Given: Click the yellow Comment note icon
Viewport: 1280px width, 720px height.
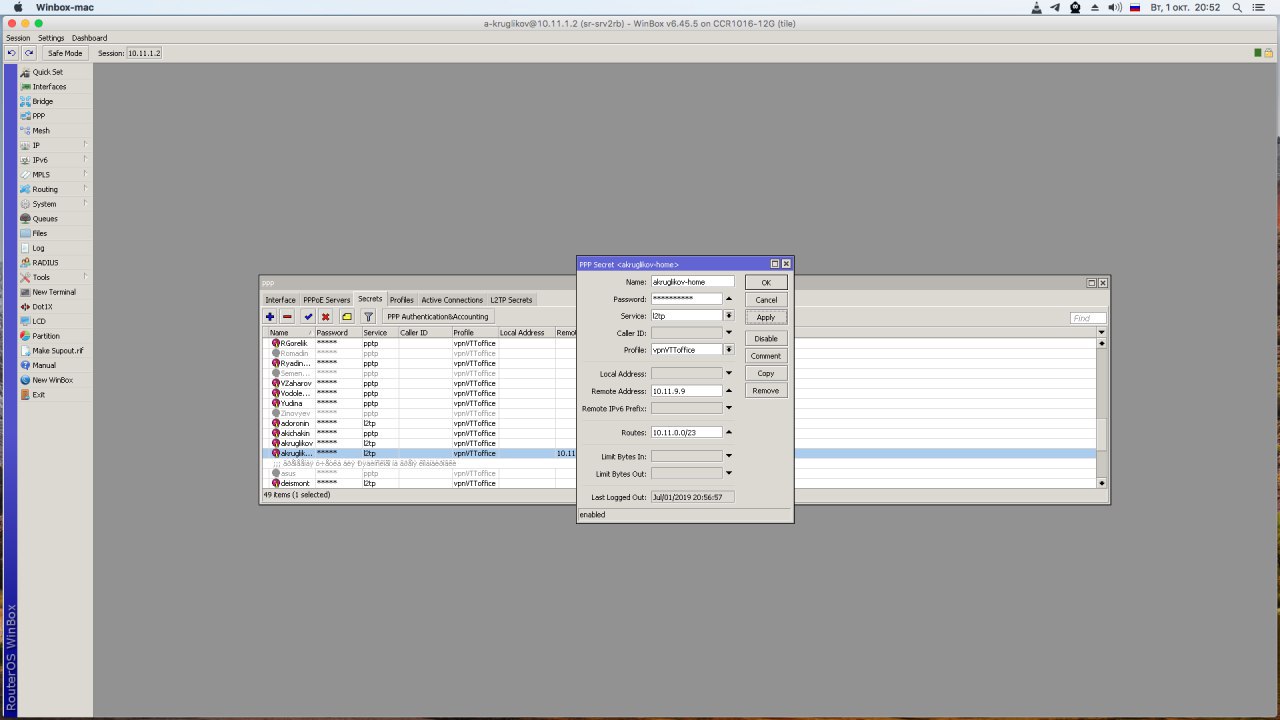Looking at the screenshot, I should pos(347,317).
